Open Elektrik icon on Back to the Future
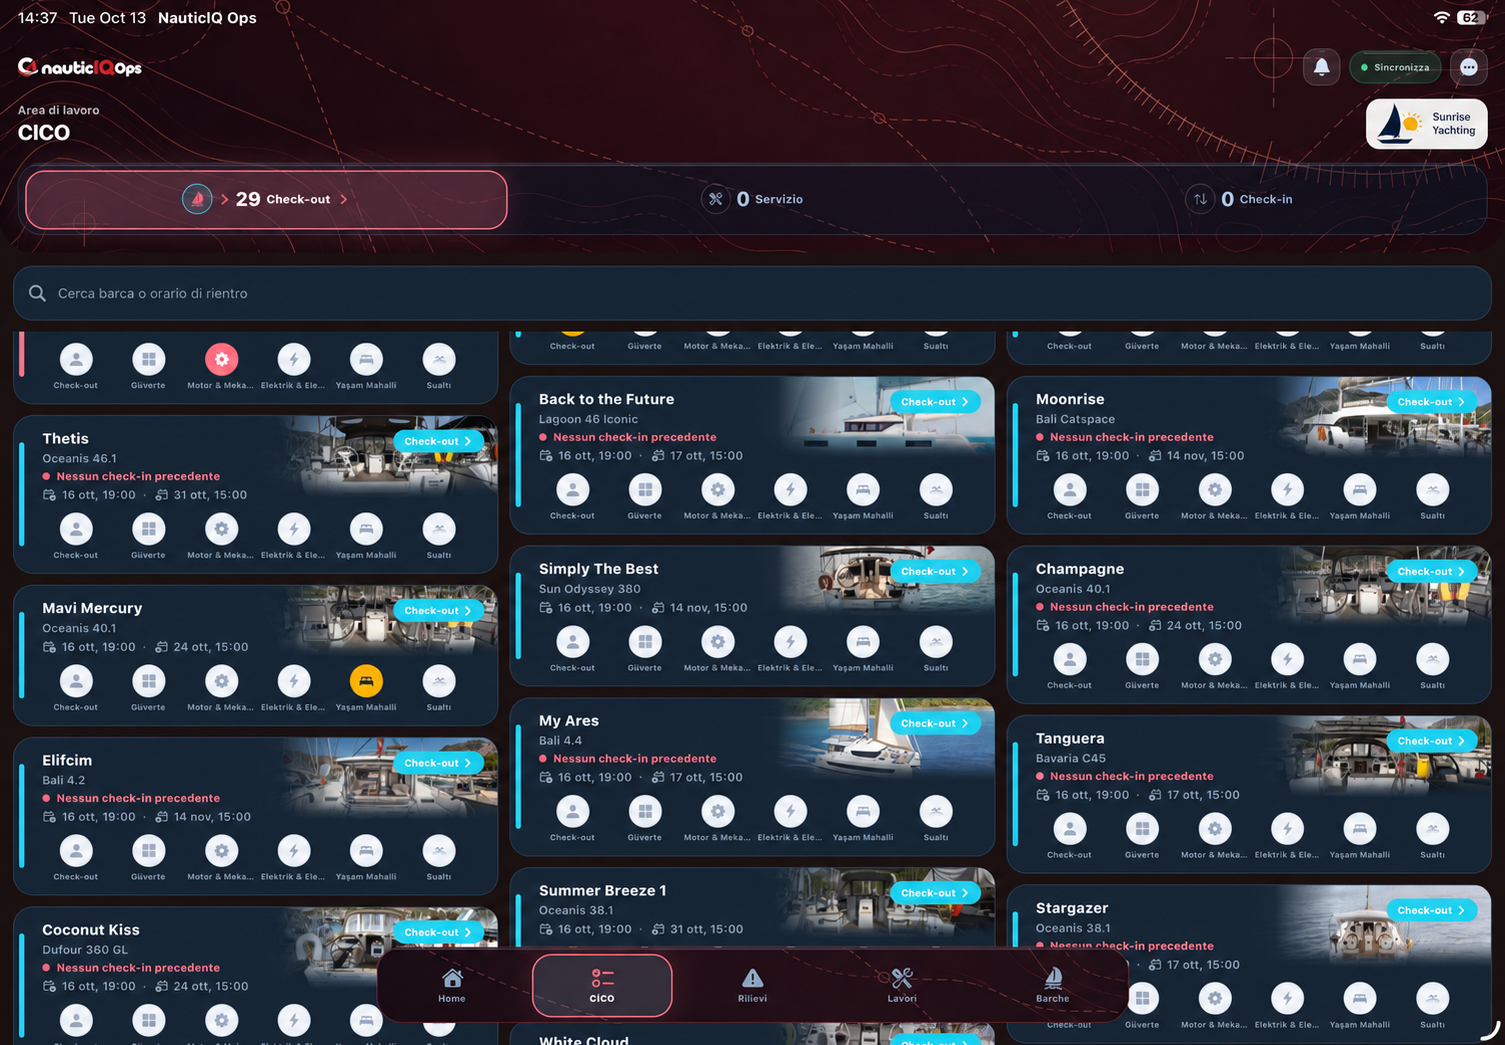 790,490
